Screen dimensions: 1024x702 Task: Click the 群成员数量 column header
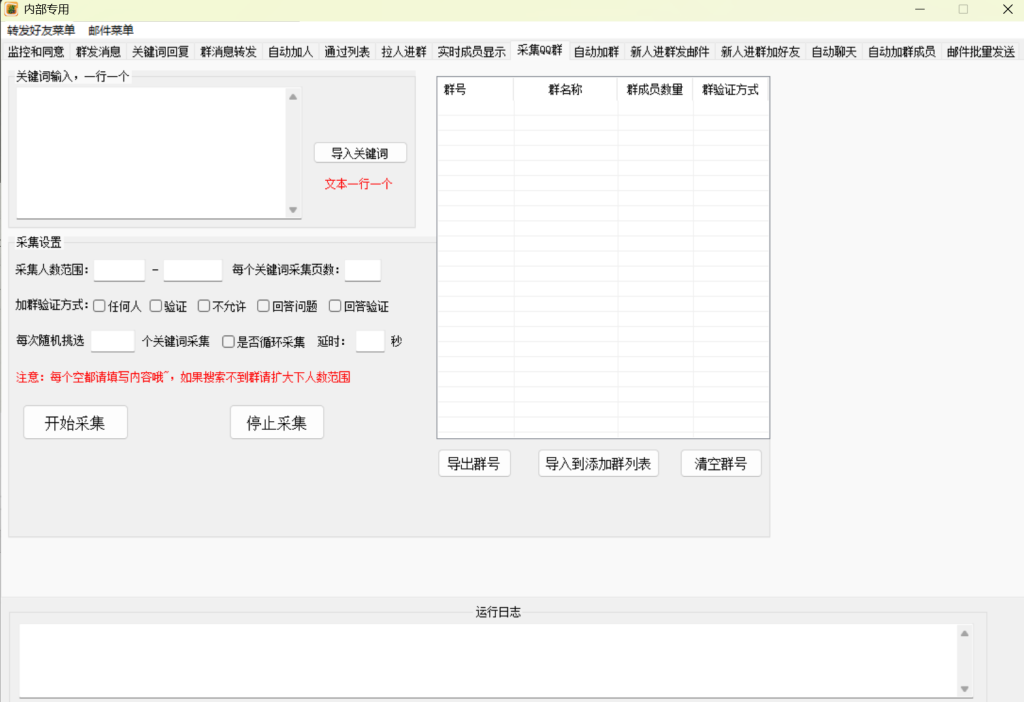coord(655,90)
